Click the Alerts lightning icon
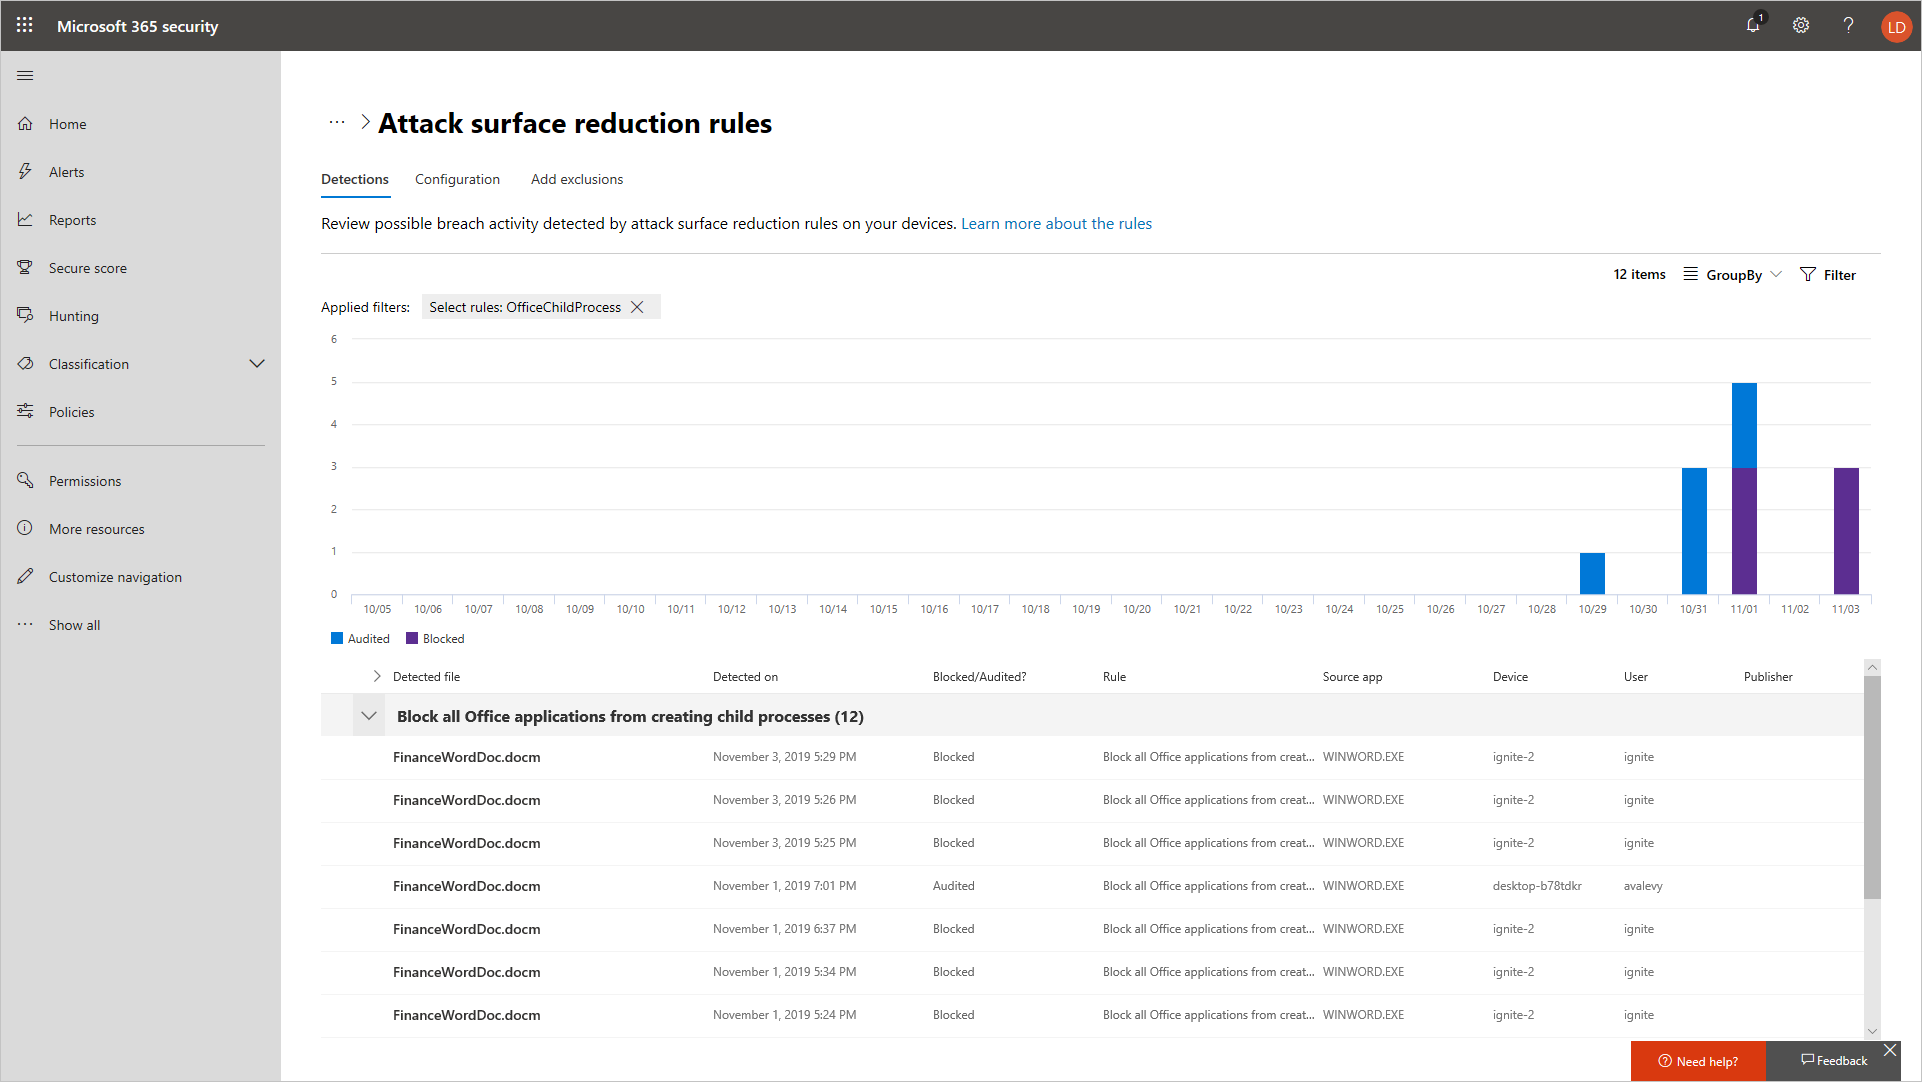 (x=25, y=172)
